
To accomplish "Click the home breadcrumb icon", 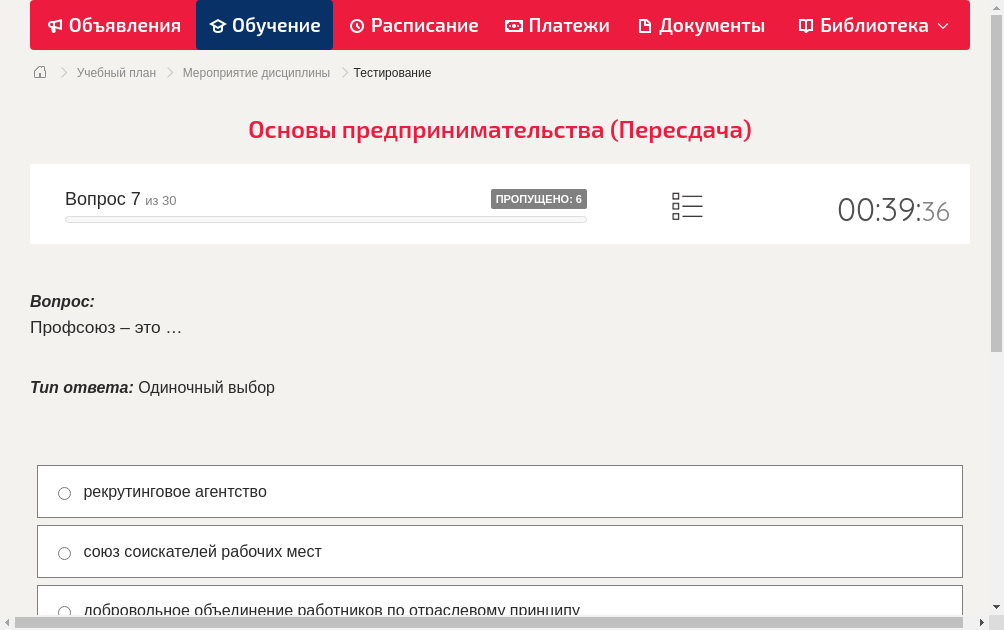I will click(39, 72).
